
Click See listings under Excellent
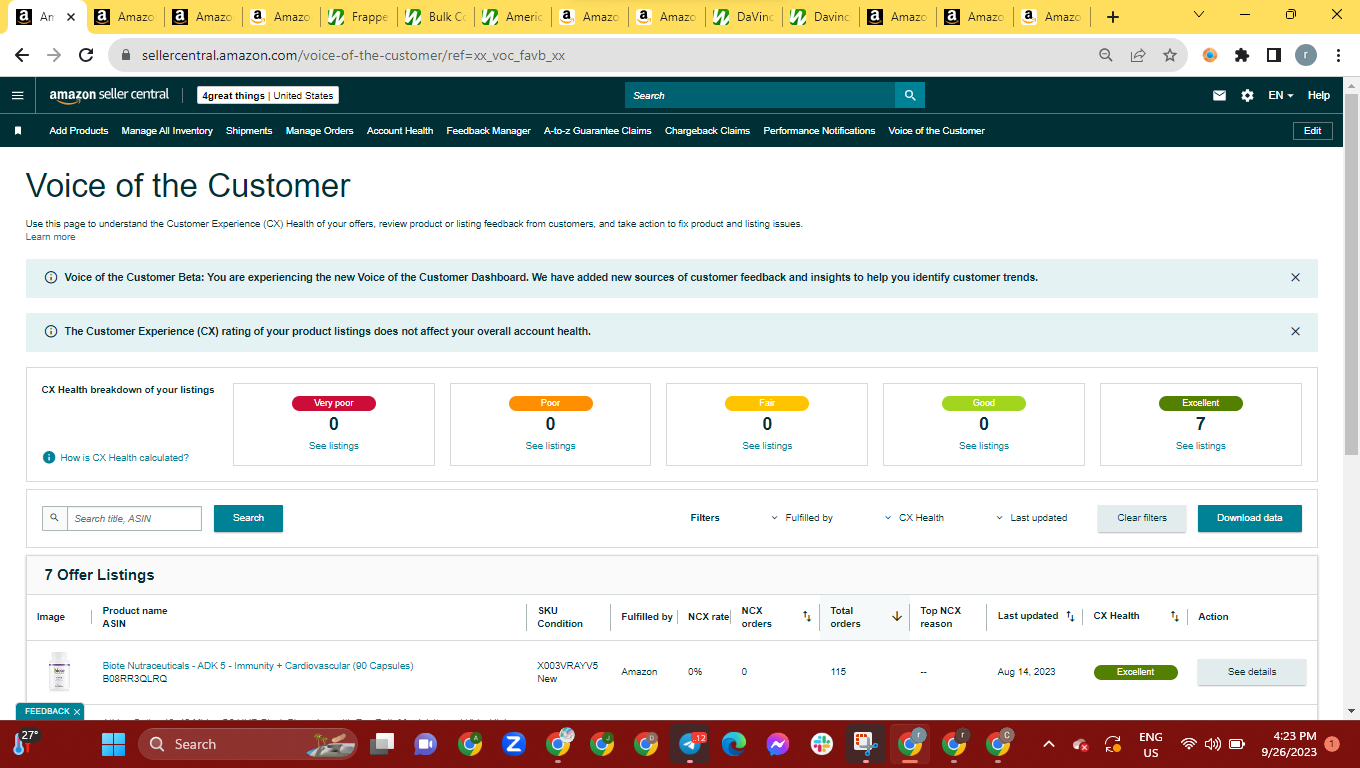1201,446
